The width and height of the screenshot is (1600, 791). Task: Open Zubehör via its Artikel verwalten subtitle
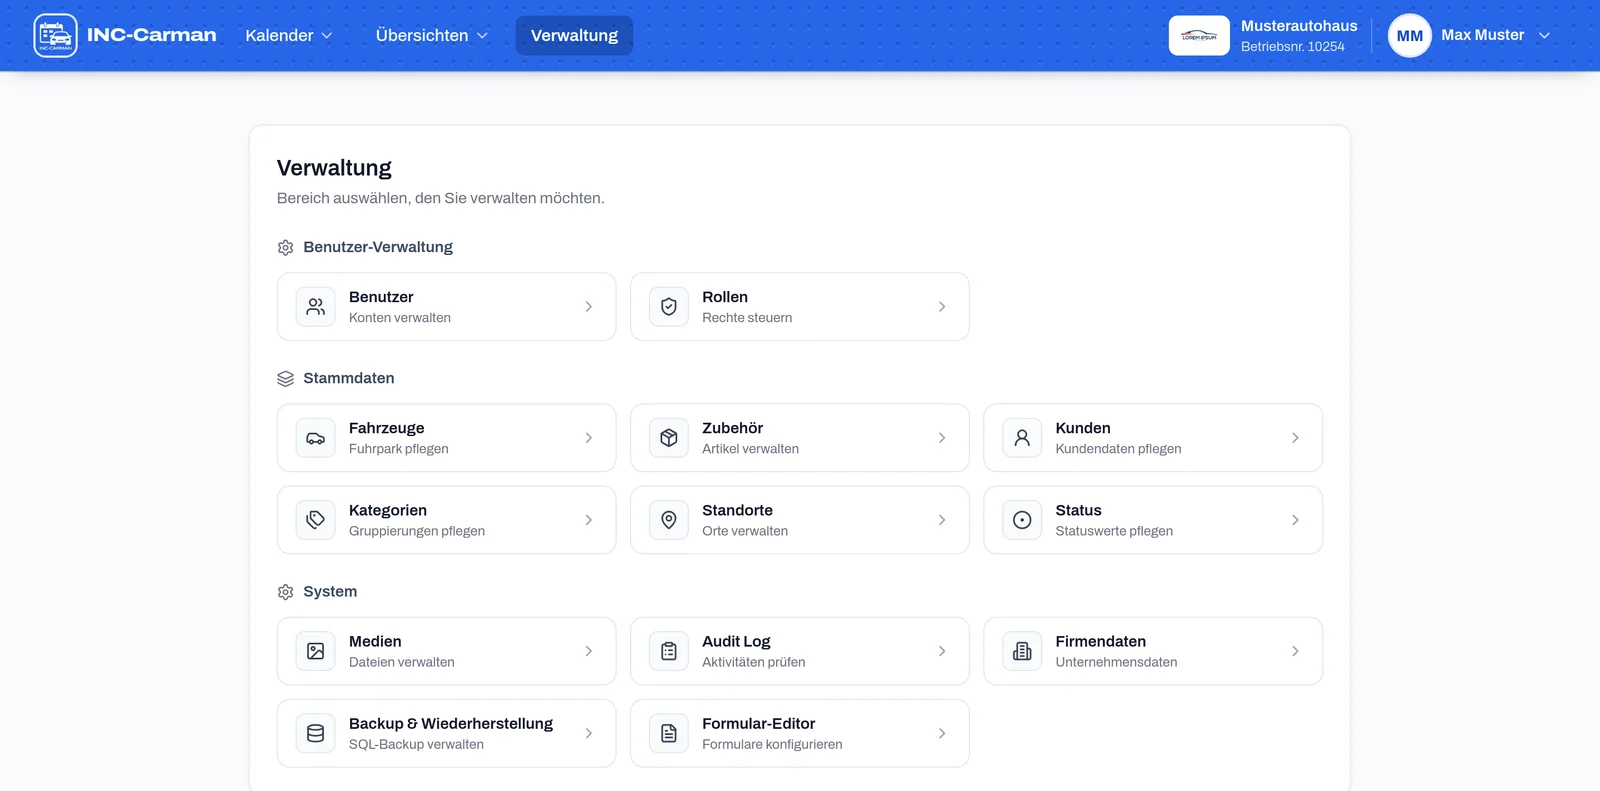coord(750,449)
